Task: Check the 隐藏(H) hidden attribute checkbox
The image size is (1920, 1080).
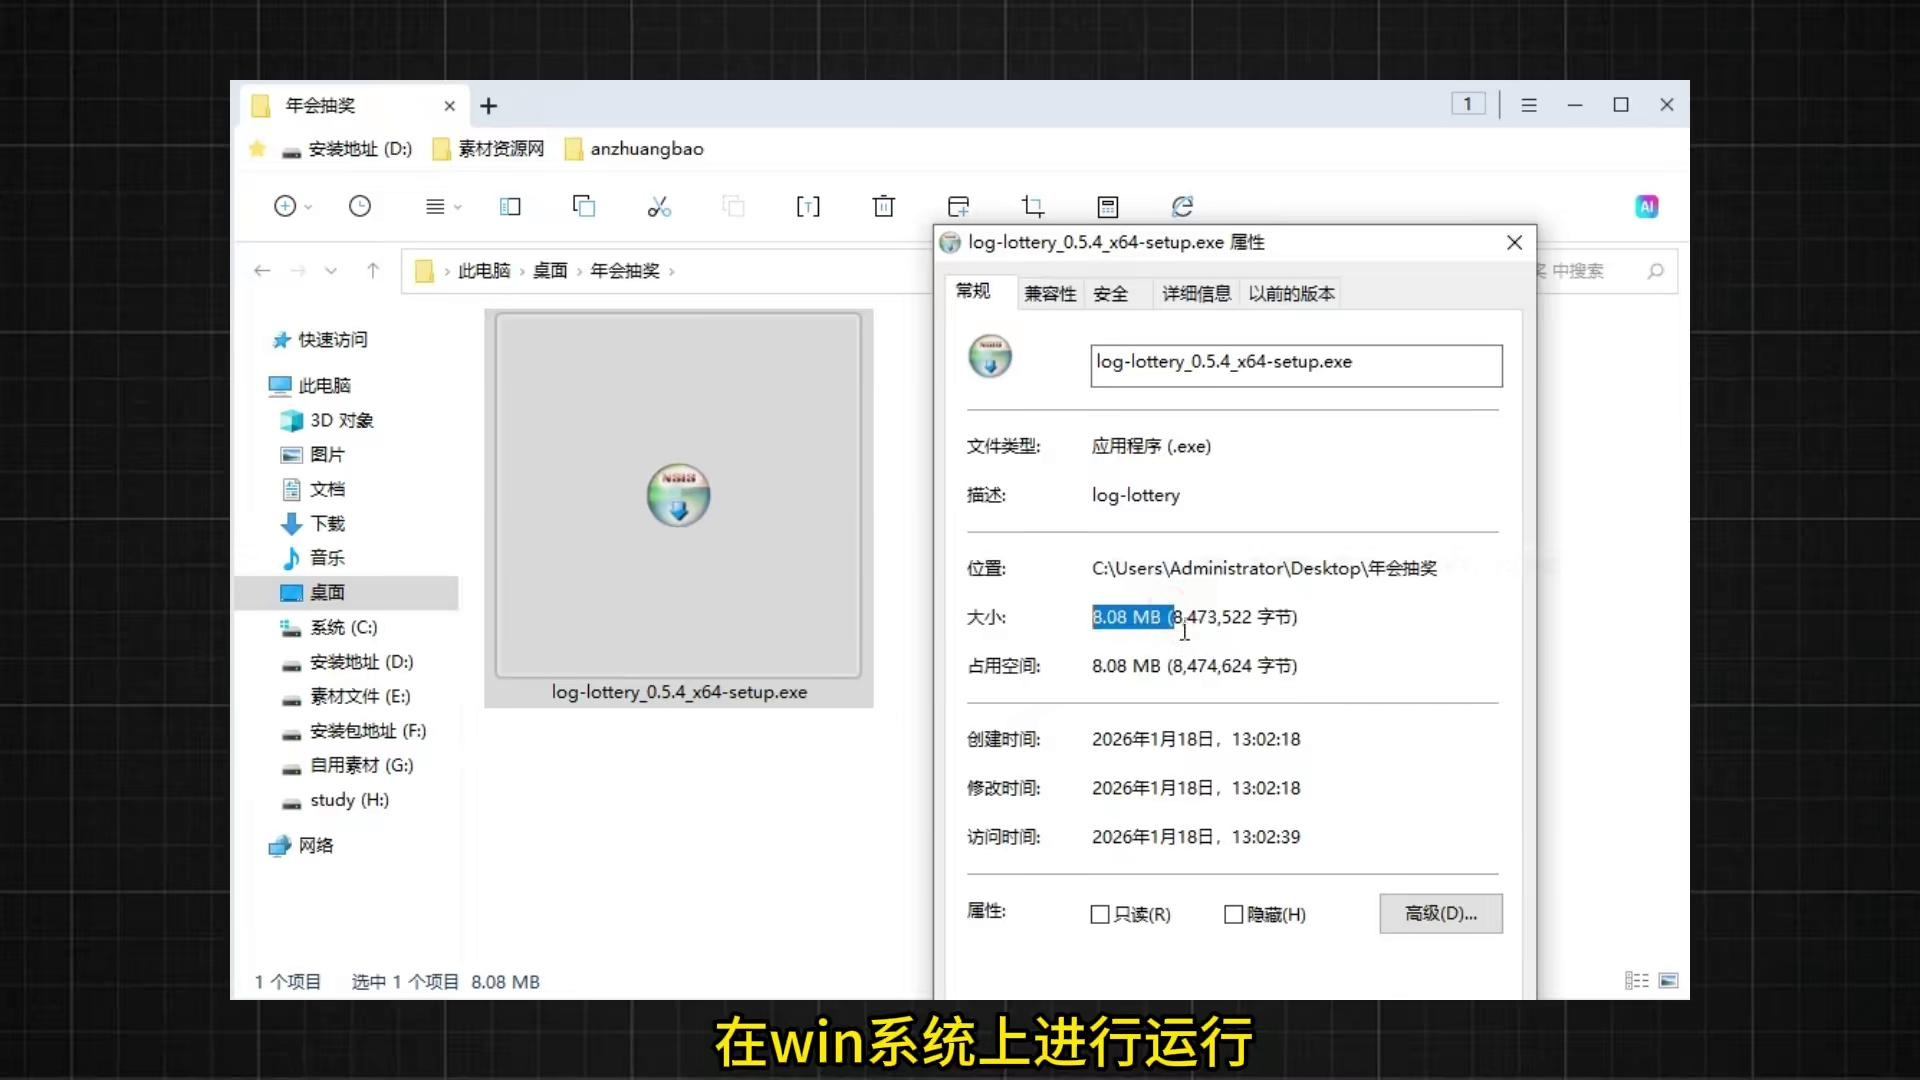Action: coord(1234,914)
